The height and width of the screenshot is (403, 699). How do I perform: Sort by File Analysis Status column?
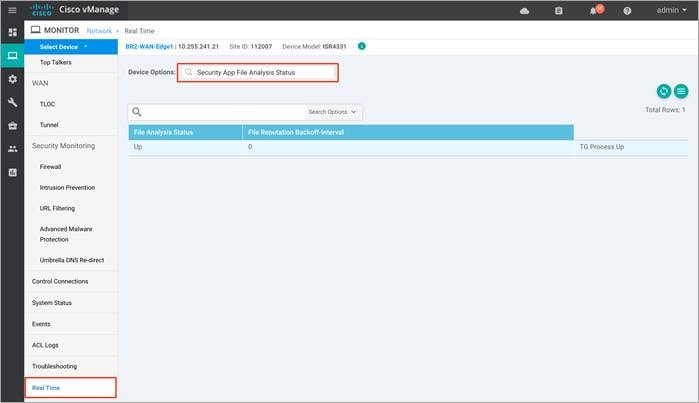pos(185,132)
